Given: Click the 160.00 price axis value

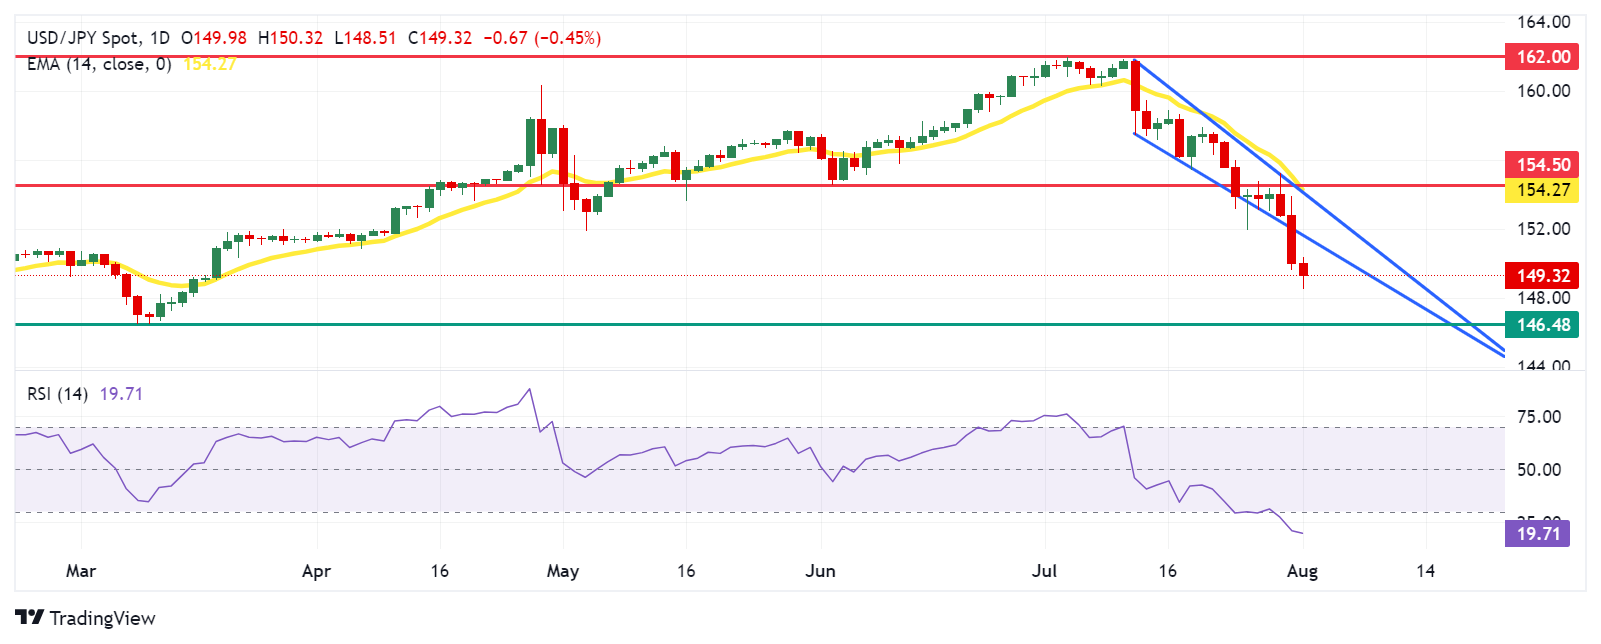Looking at the screenshot, I should 1543,91.
